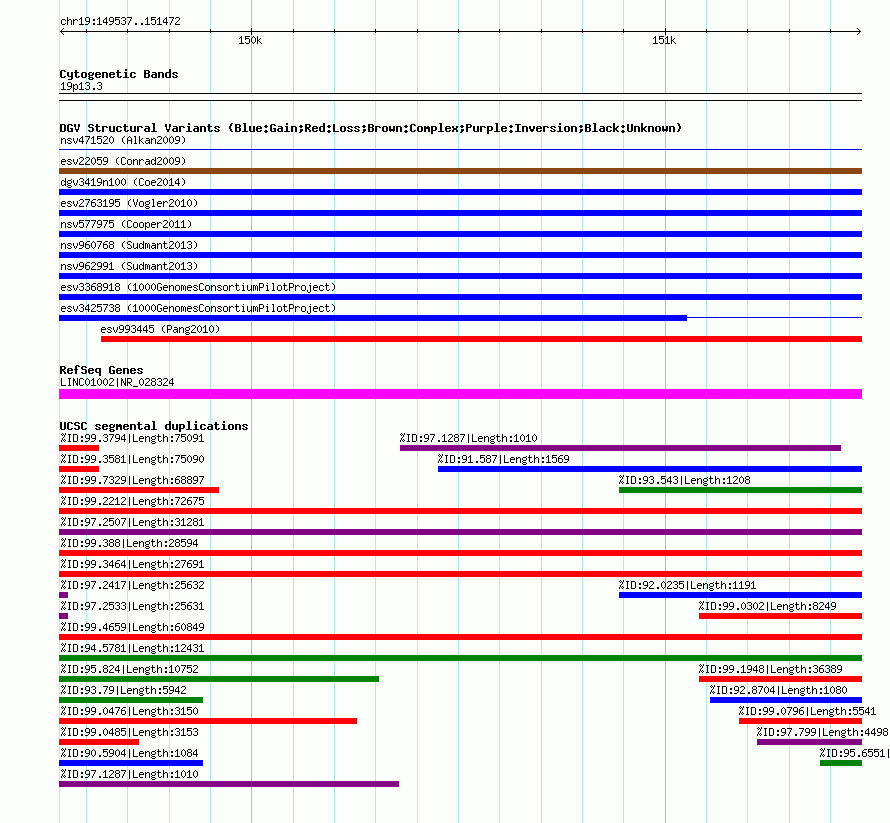890x823 pixels.
Task: Click red bar under %ID:99.0476|Length:3150
Action: (208, 721)
